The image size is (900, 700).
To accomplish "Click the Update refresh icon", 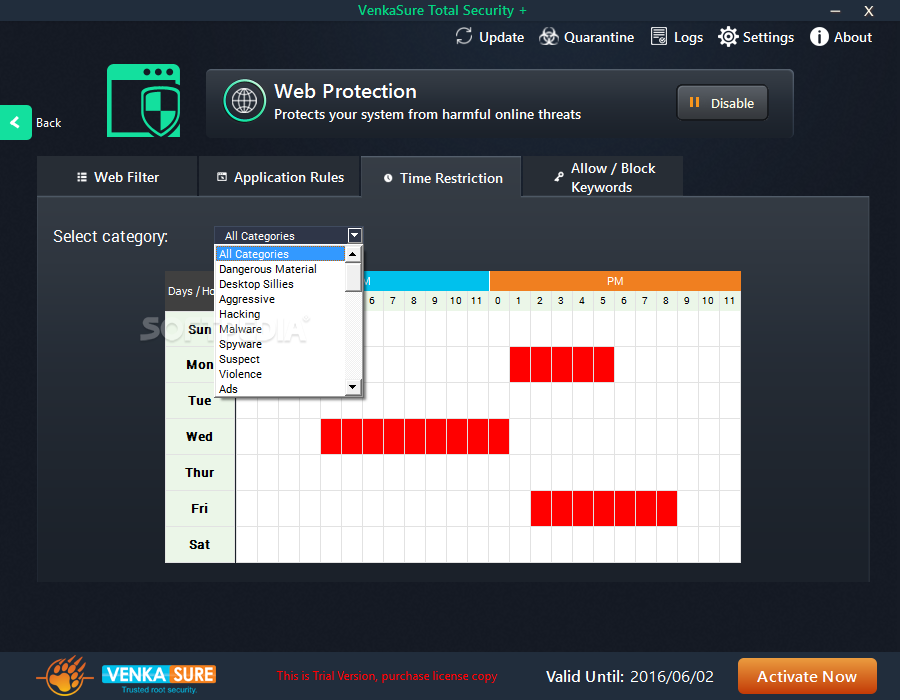I will [x=464, y=37].
